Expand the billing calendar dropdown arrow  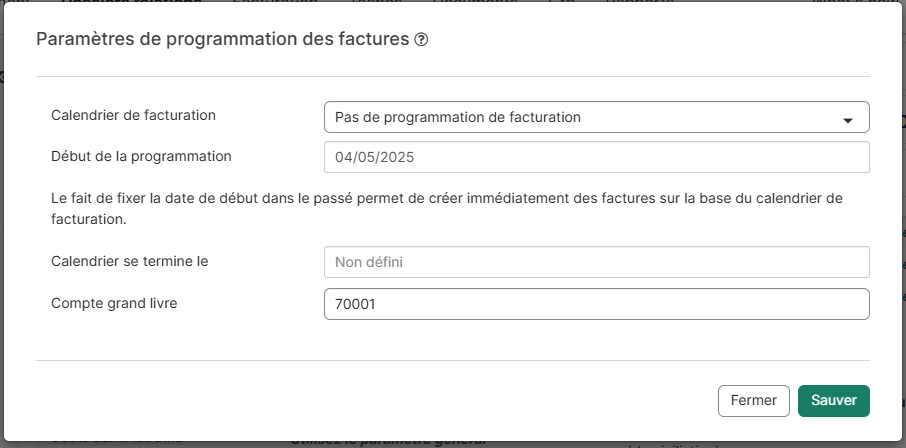848,119
